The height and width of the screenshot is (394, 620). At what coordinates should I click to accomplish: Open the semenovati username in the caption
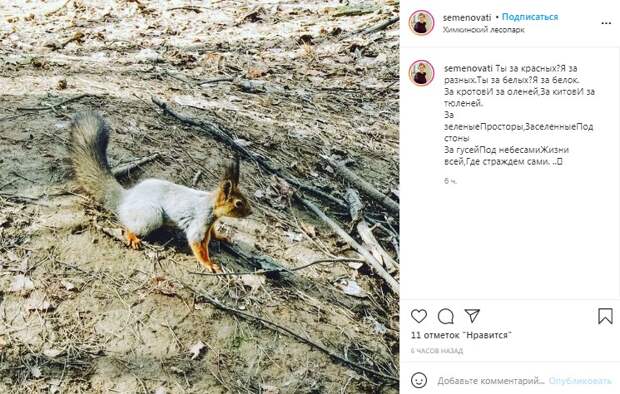(468, 68)
